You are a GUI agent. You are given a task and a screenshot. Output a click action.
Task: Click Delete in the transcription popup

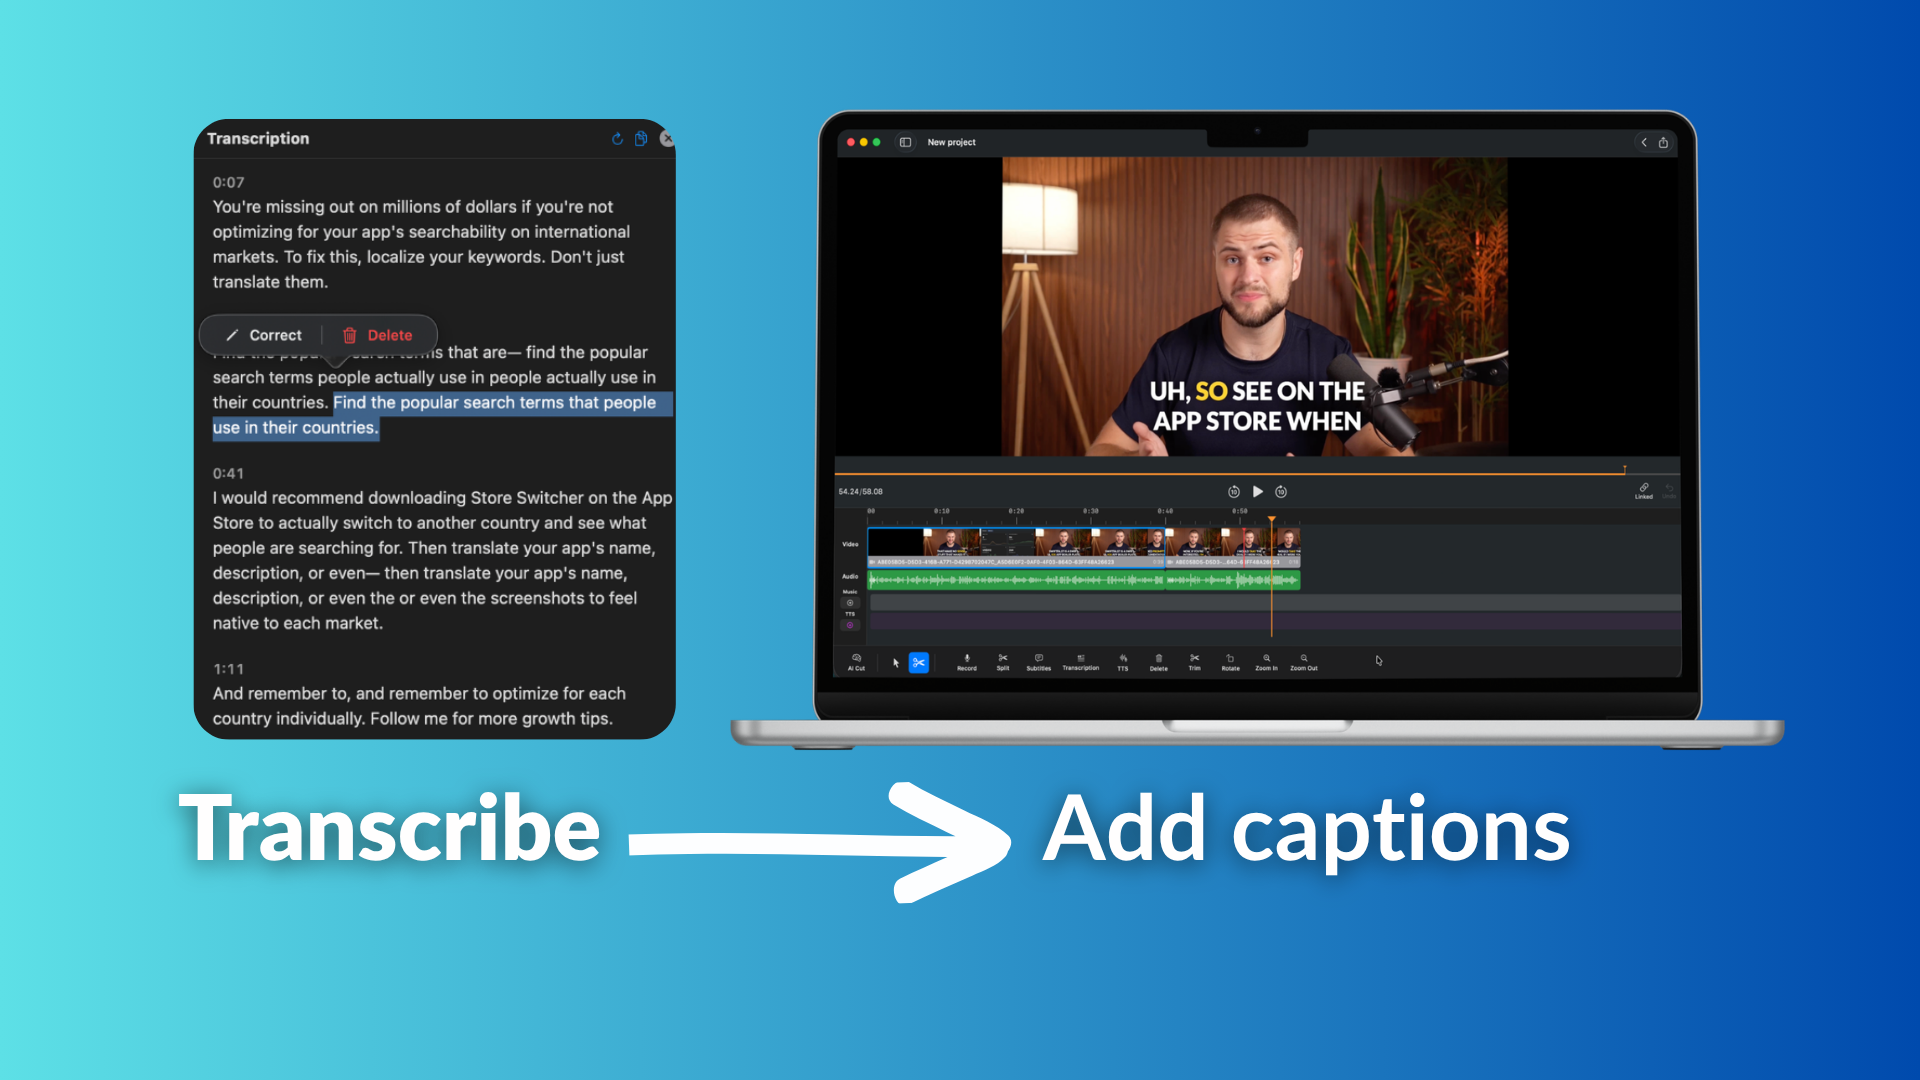pos(378,335)
